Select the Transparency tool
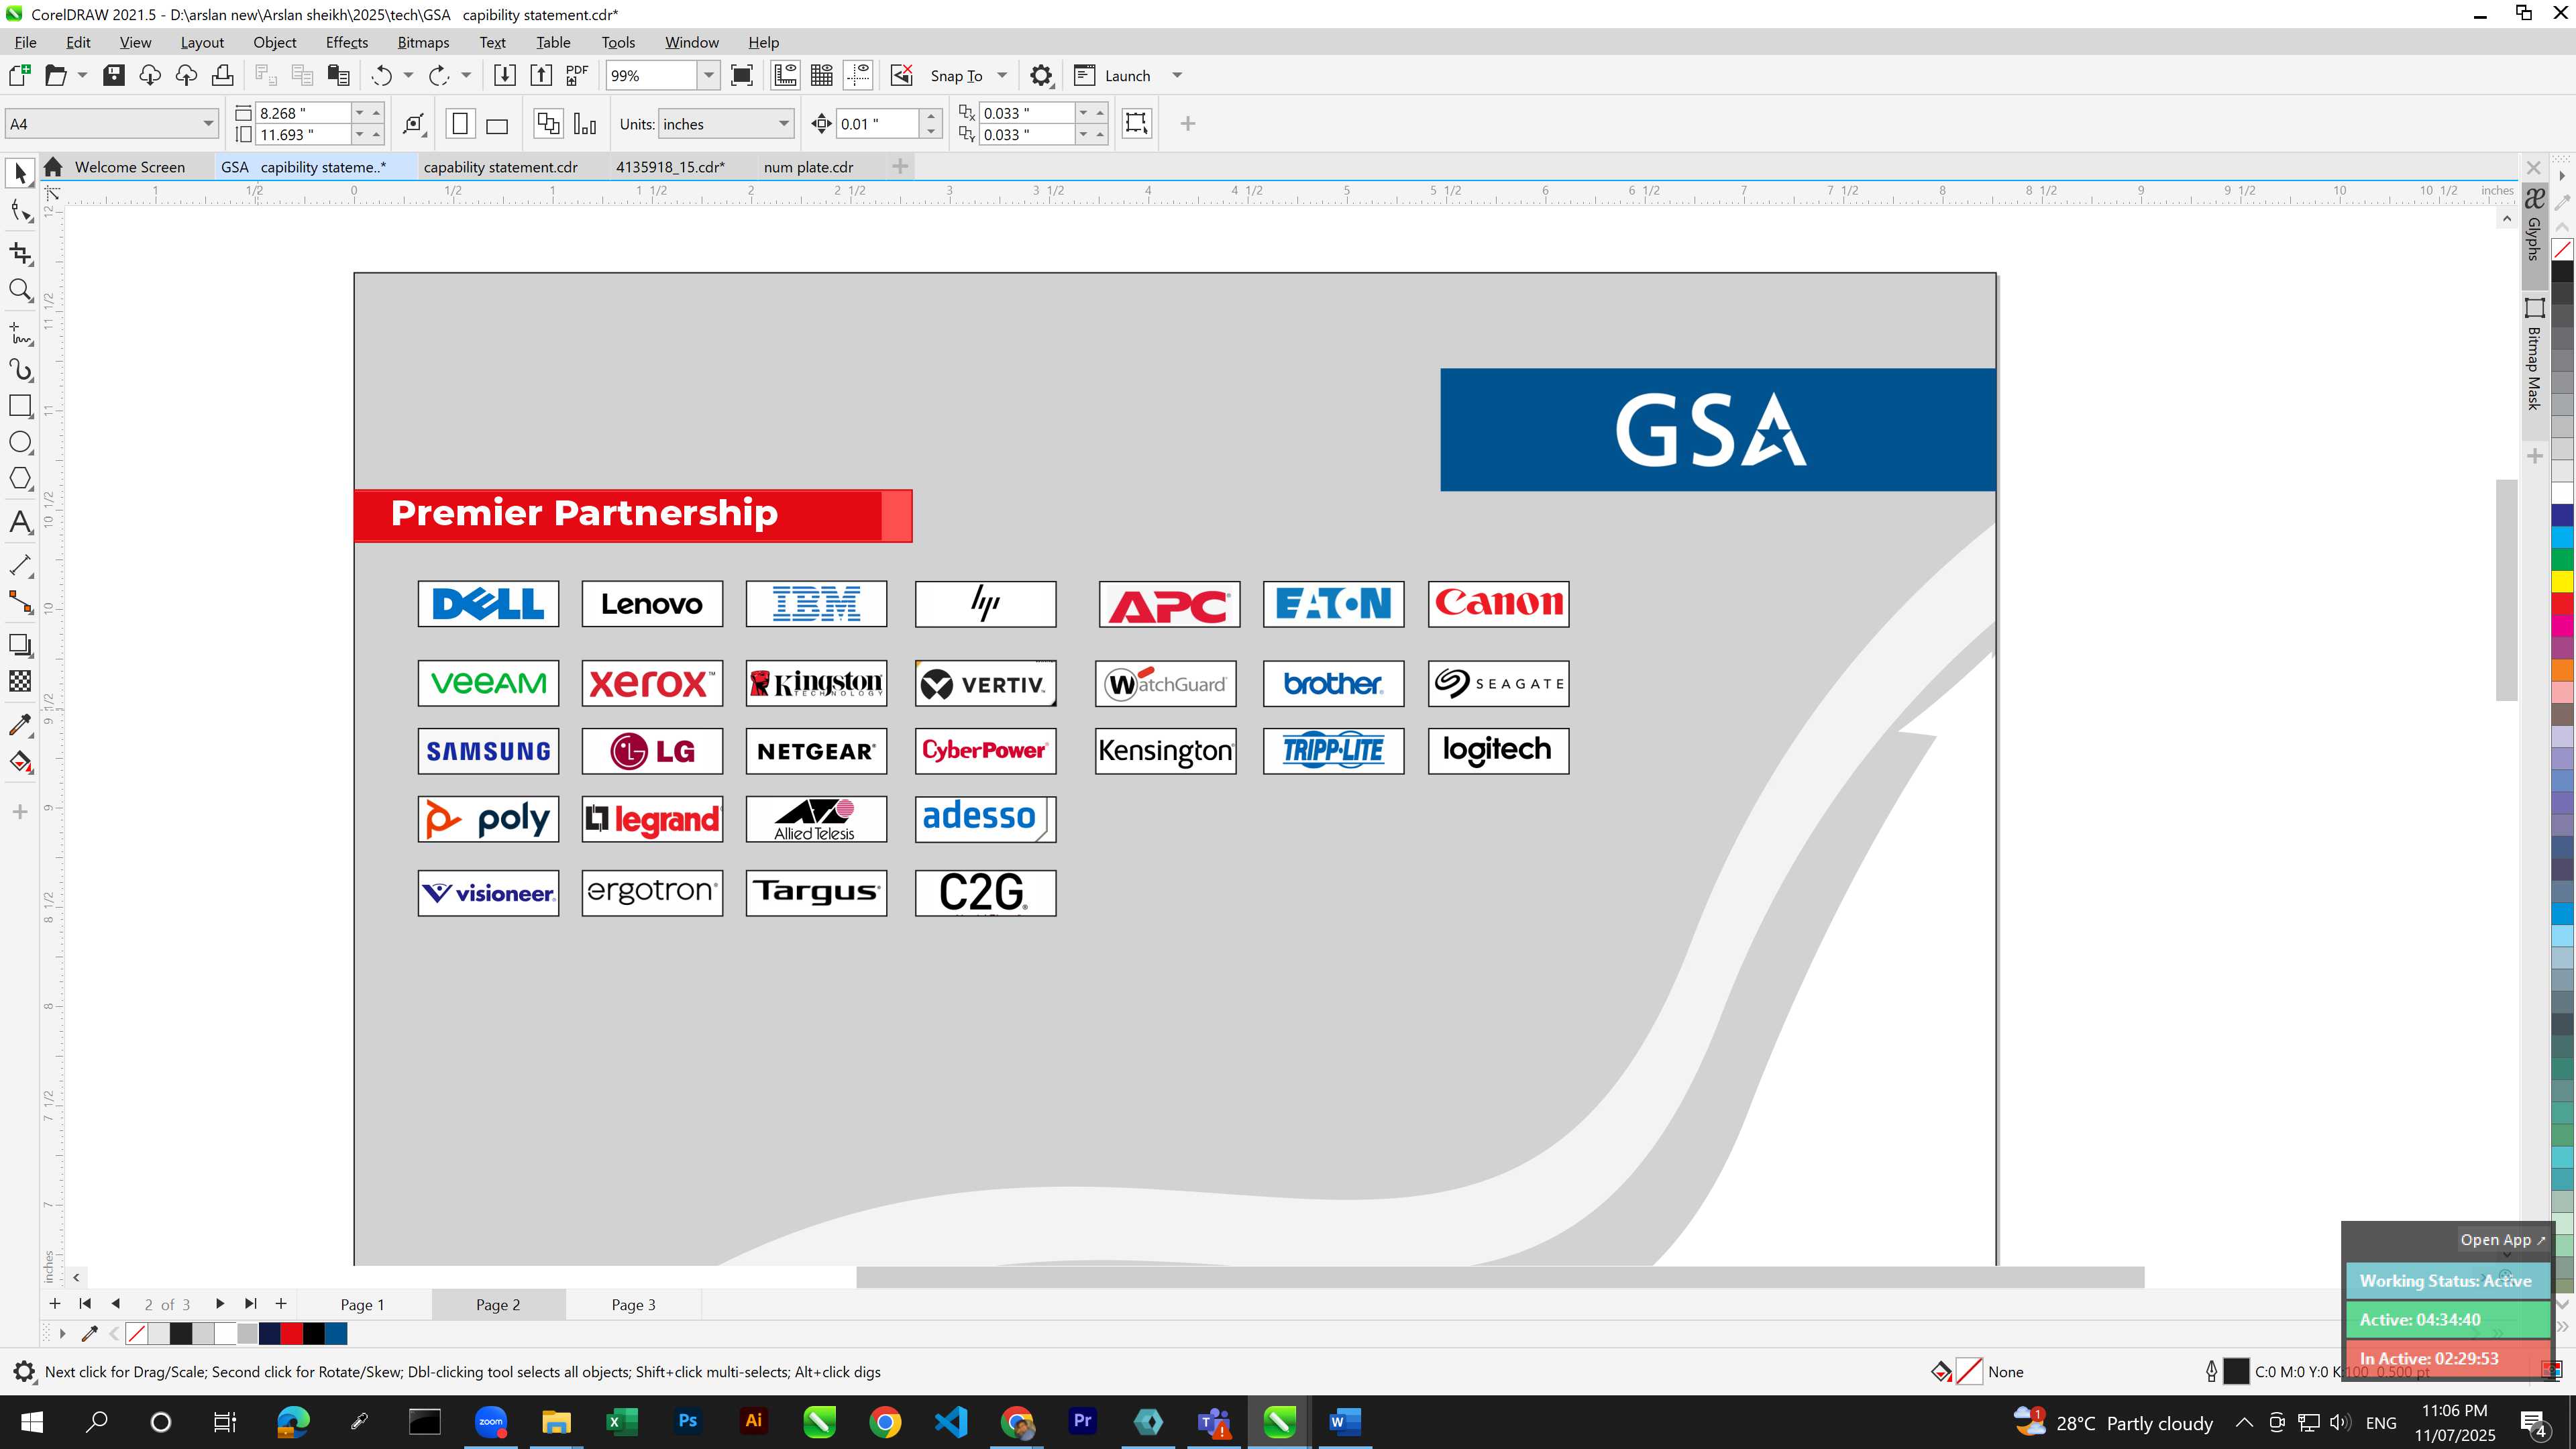Viewport: 2576px width, 1449px height. coord(20,681)
